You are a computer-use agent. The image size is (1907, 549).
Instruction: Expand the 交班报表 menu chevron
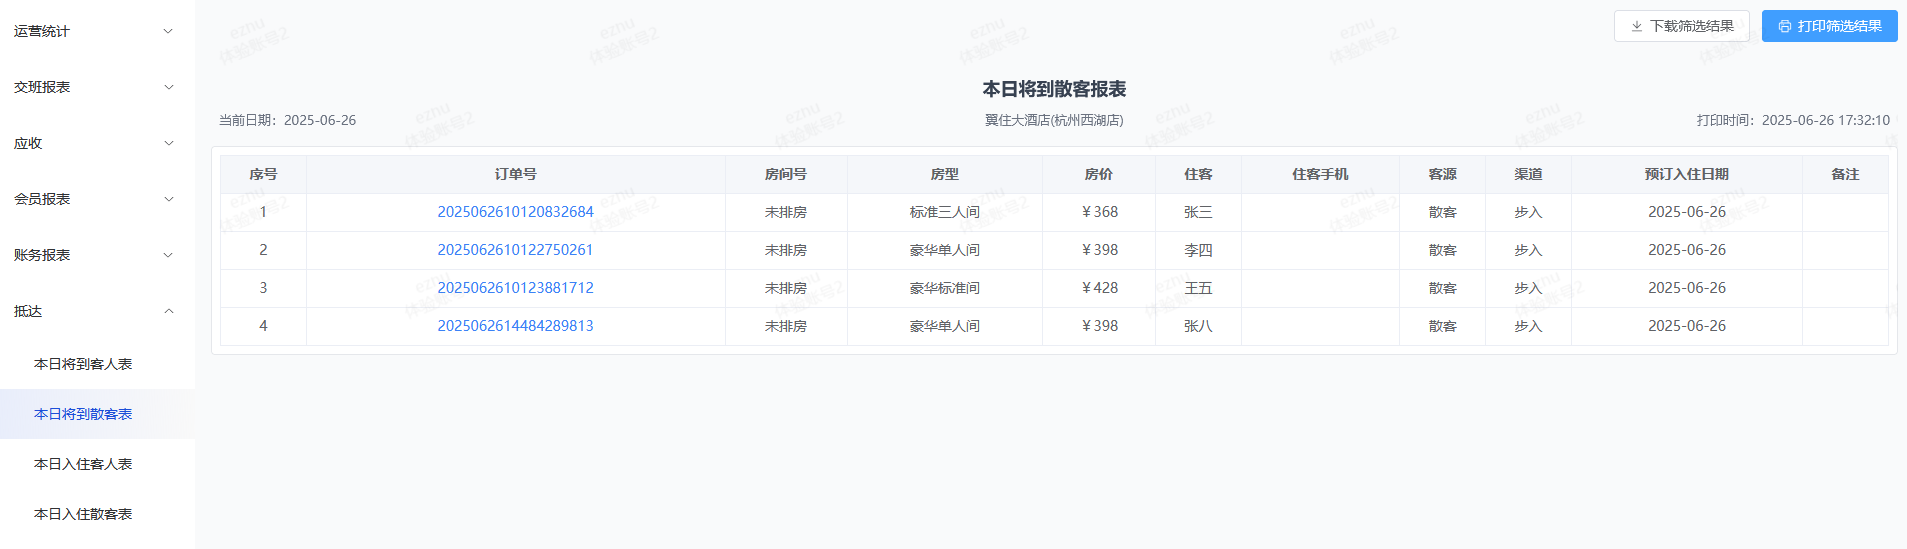[x=168, y=87]
